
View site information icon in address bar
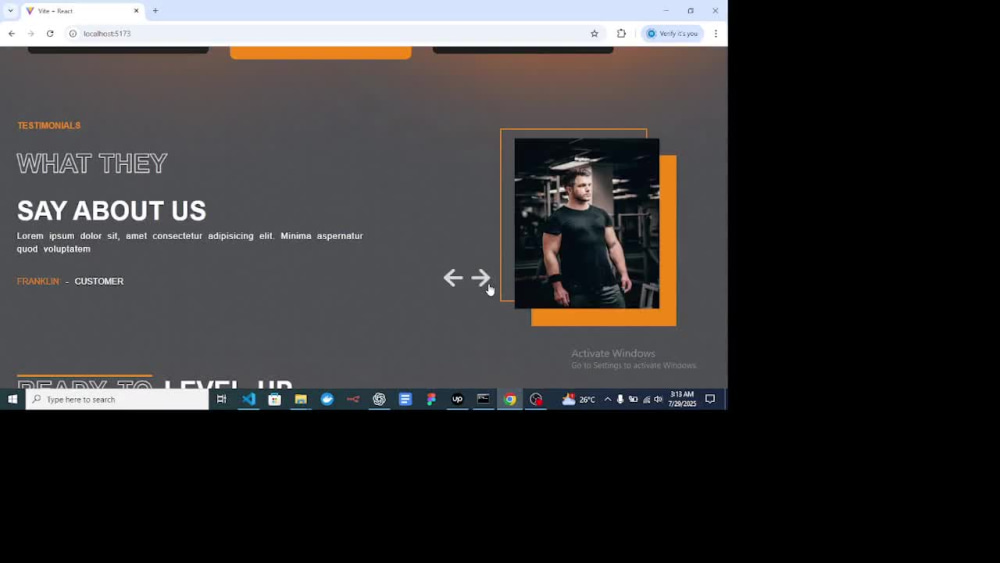tap(73, 33)
